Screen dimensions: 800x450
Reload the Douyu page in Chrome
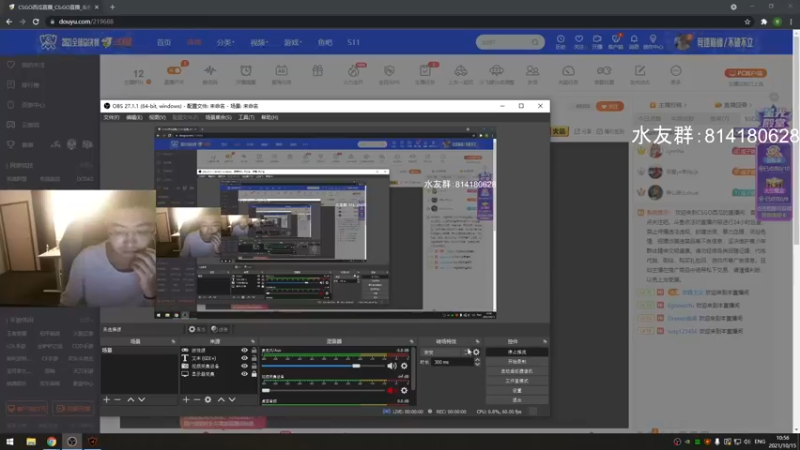point(36,21)
